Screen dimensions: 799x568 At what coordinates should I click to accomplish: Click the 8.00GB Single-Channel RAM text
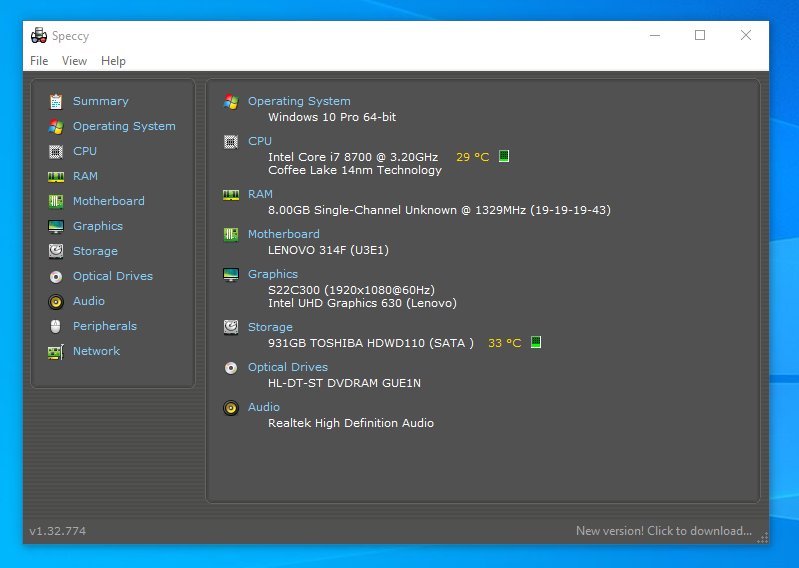coord(439,209)
